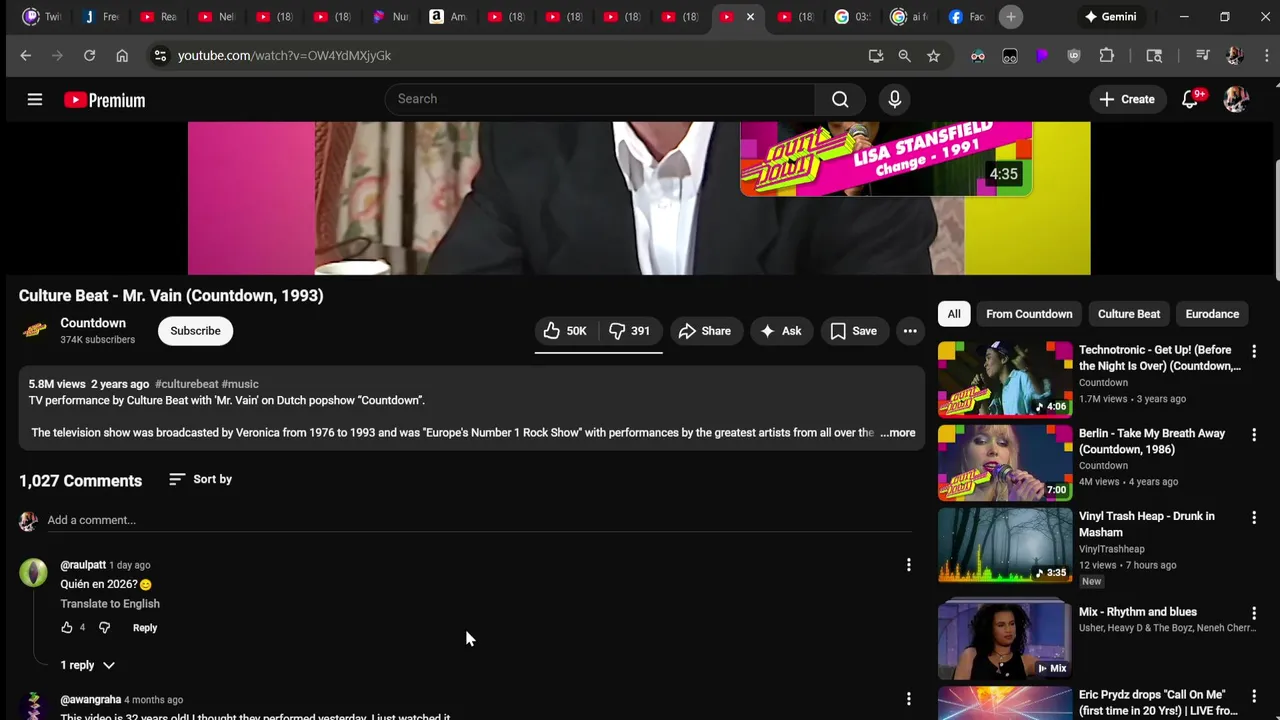The height and width of the screenshot is (720, 1280).
Task: Subscribe to the Countdown channel
Action: pos(195,331)
